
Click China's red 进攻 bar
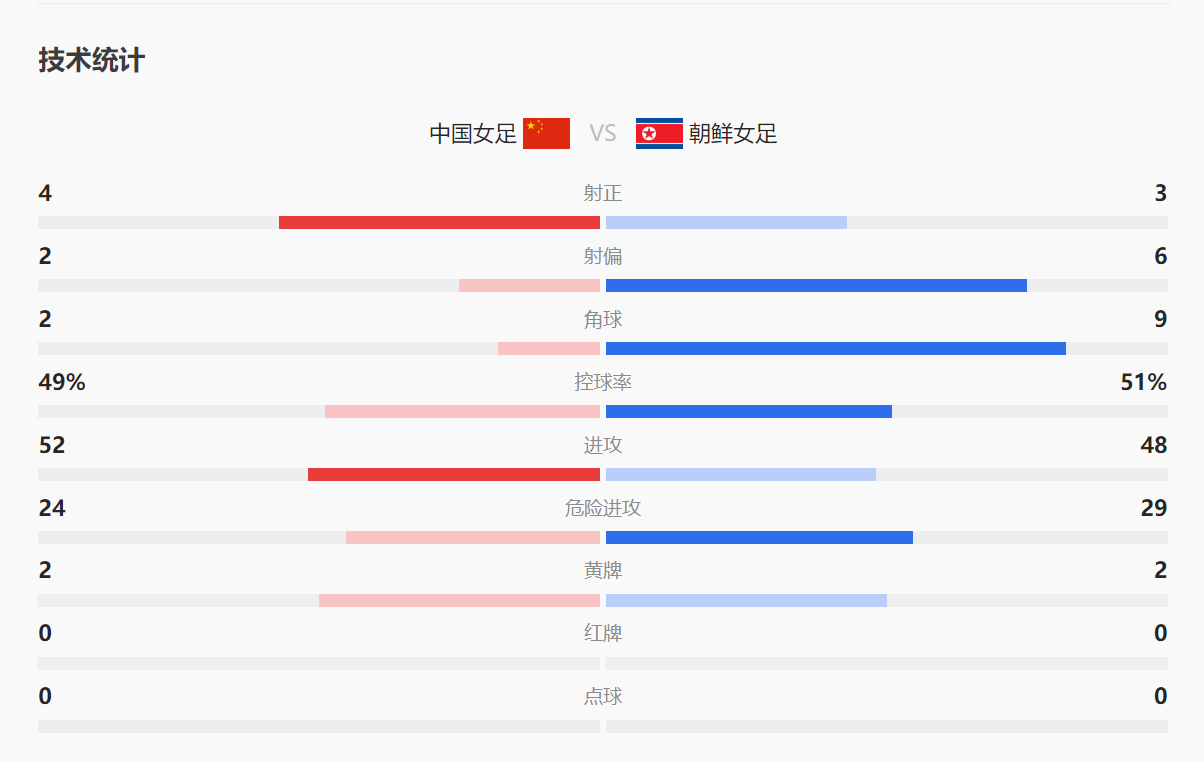(454, 474)
